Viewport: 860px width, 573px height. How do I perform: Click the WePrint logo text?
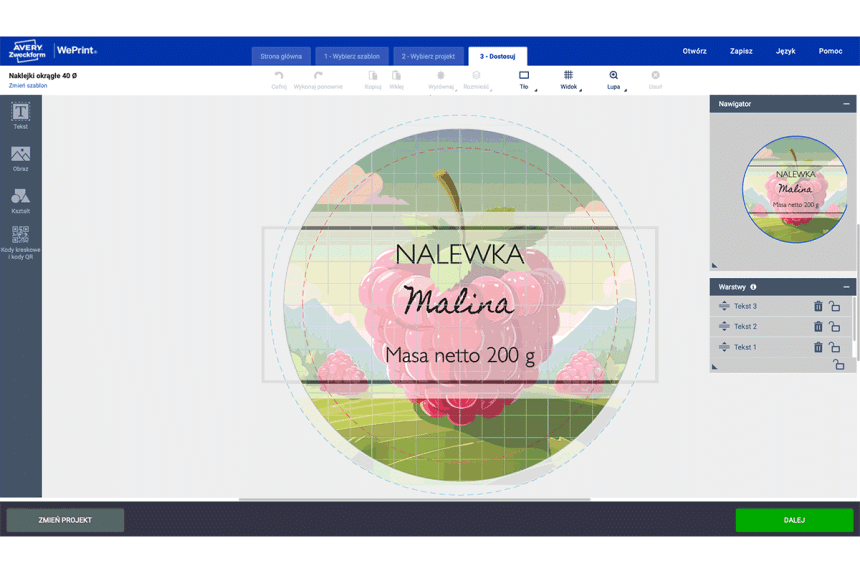point(77,50)
